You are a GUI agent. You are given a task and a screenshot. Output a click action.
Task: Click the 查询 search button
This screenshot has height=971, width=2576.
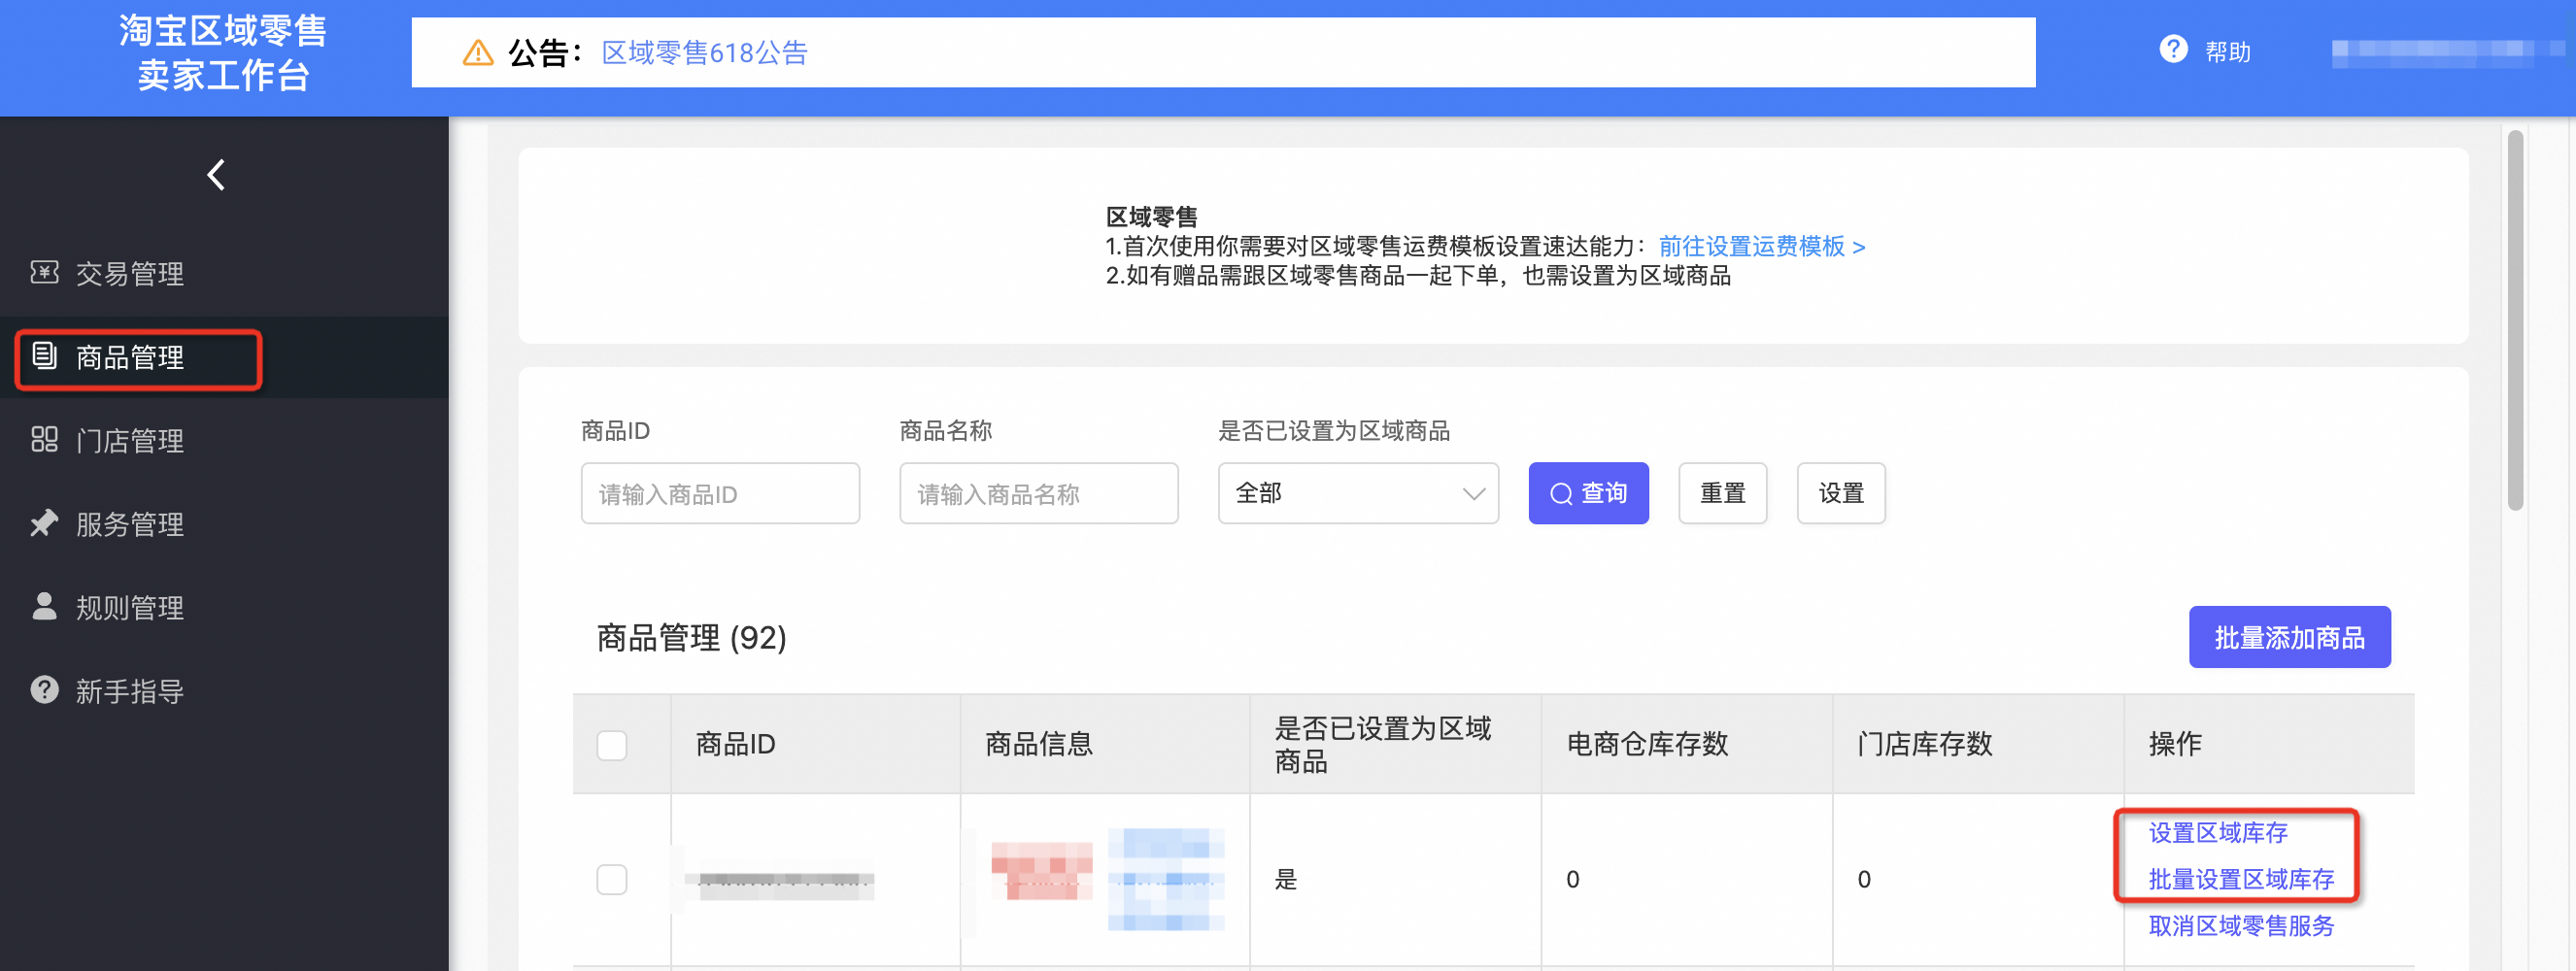1588,493
